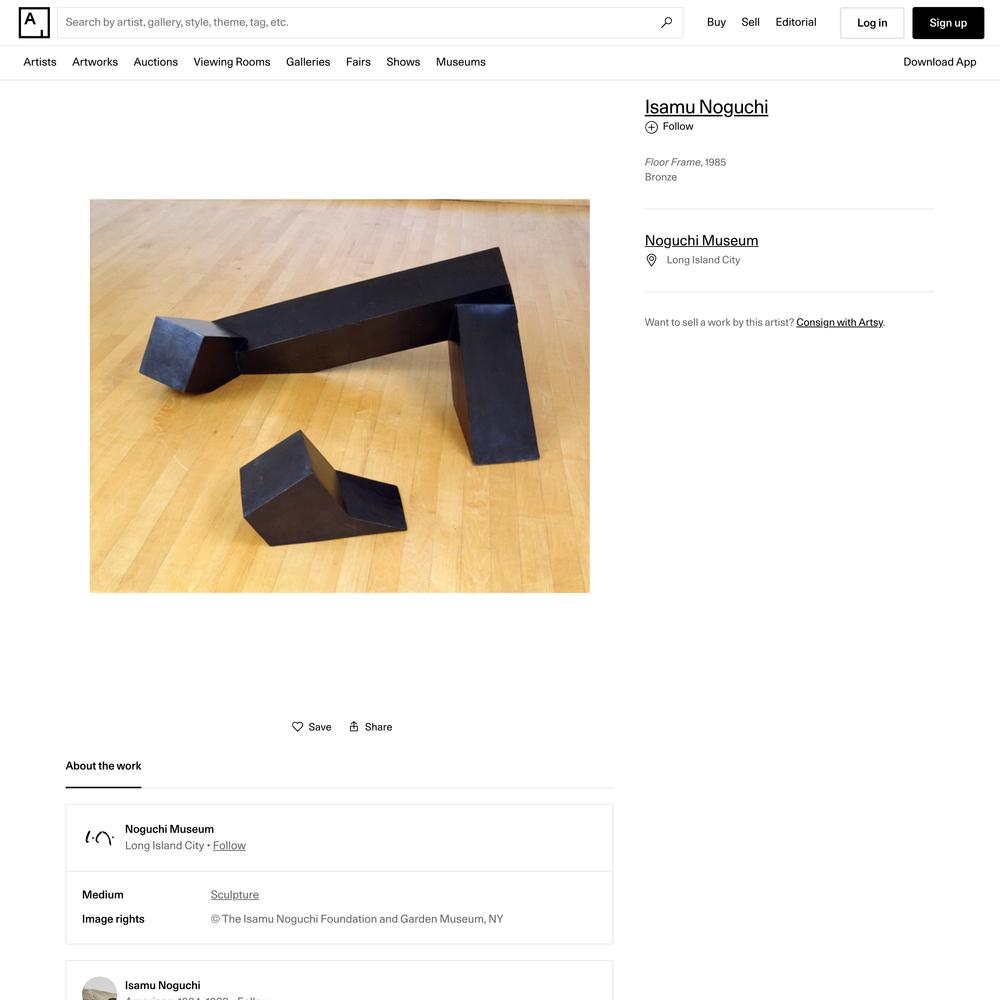Image resolution: width=1000 pixels, height=1000 pixels.
Task: Click the Share upload icon
Action: click(x=354, y=726)
